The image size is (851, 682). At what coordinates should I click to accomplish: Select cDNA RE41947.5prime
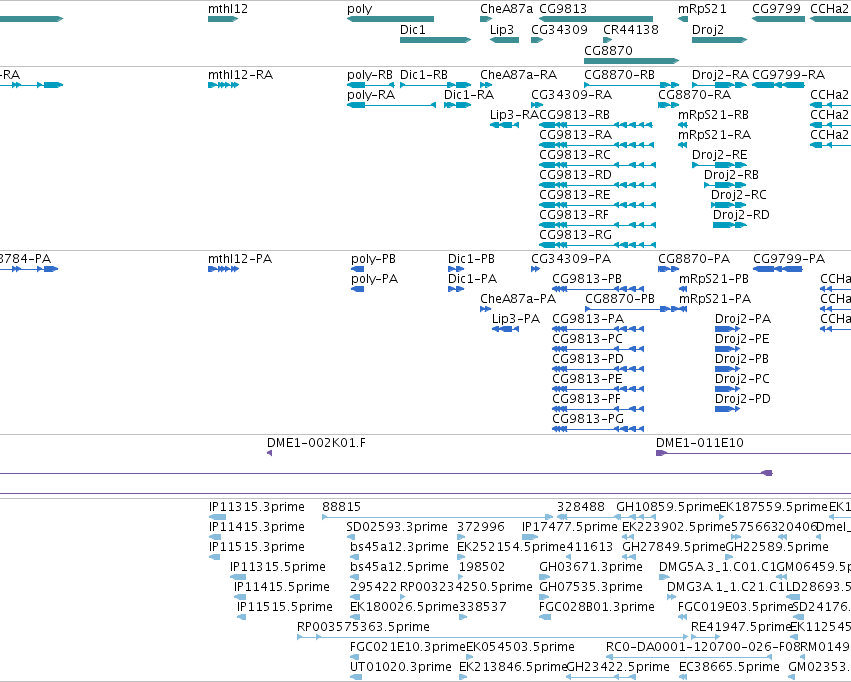pyautogui.click(x=741, y=627)
